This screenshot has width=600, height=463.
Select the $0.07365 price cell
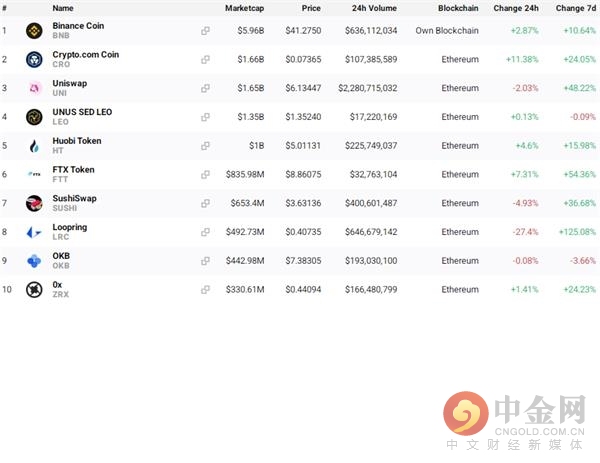(303, 59)
